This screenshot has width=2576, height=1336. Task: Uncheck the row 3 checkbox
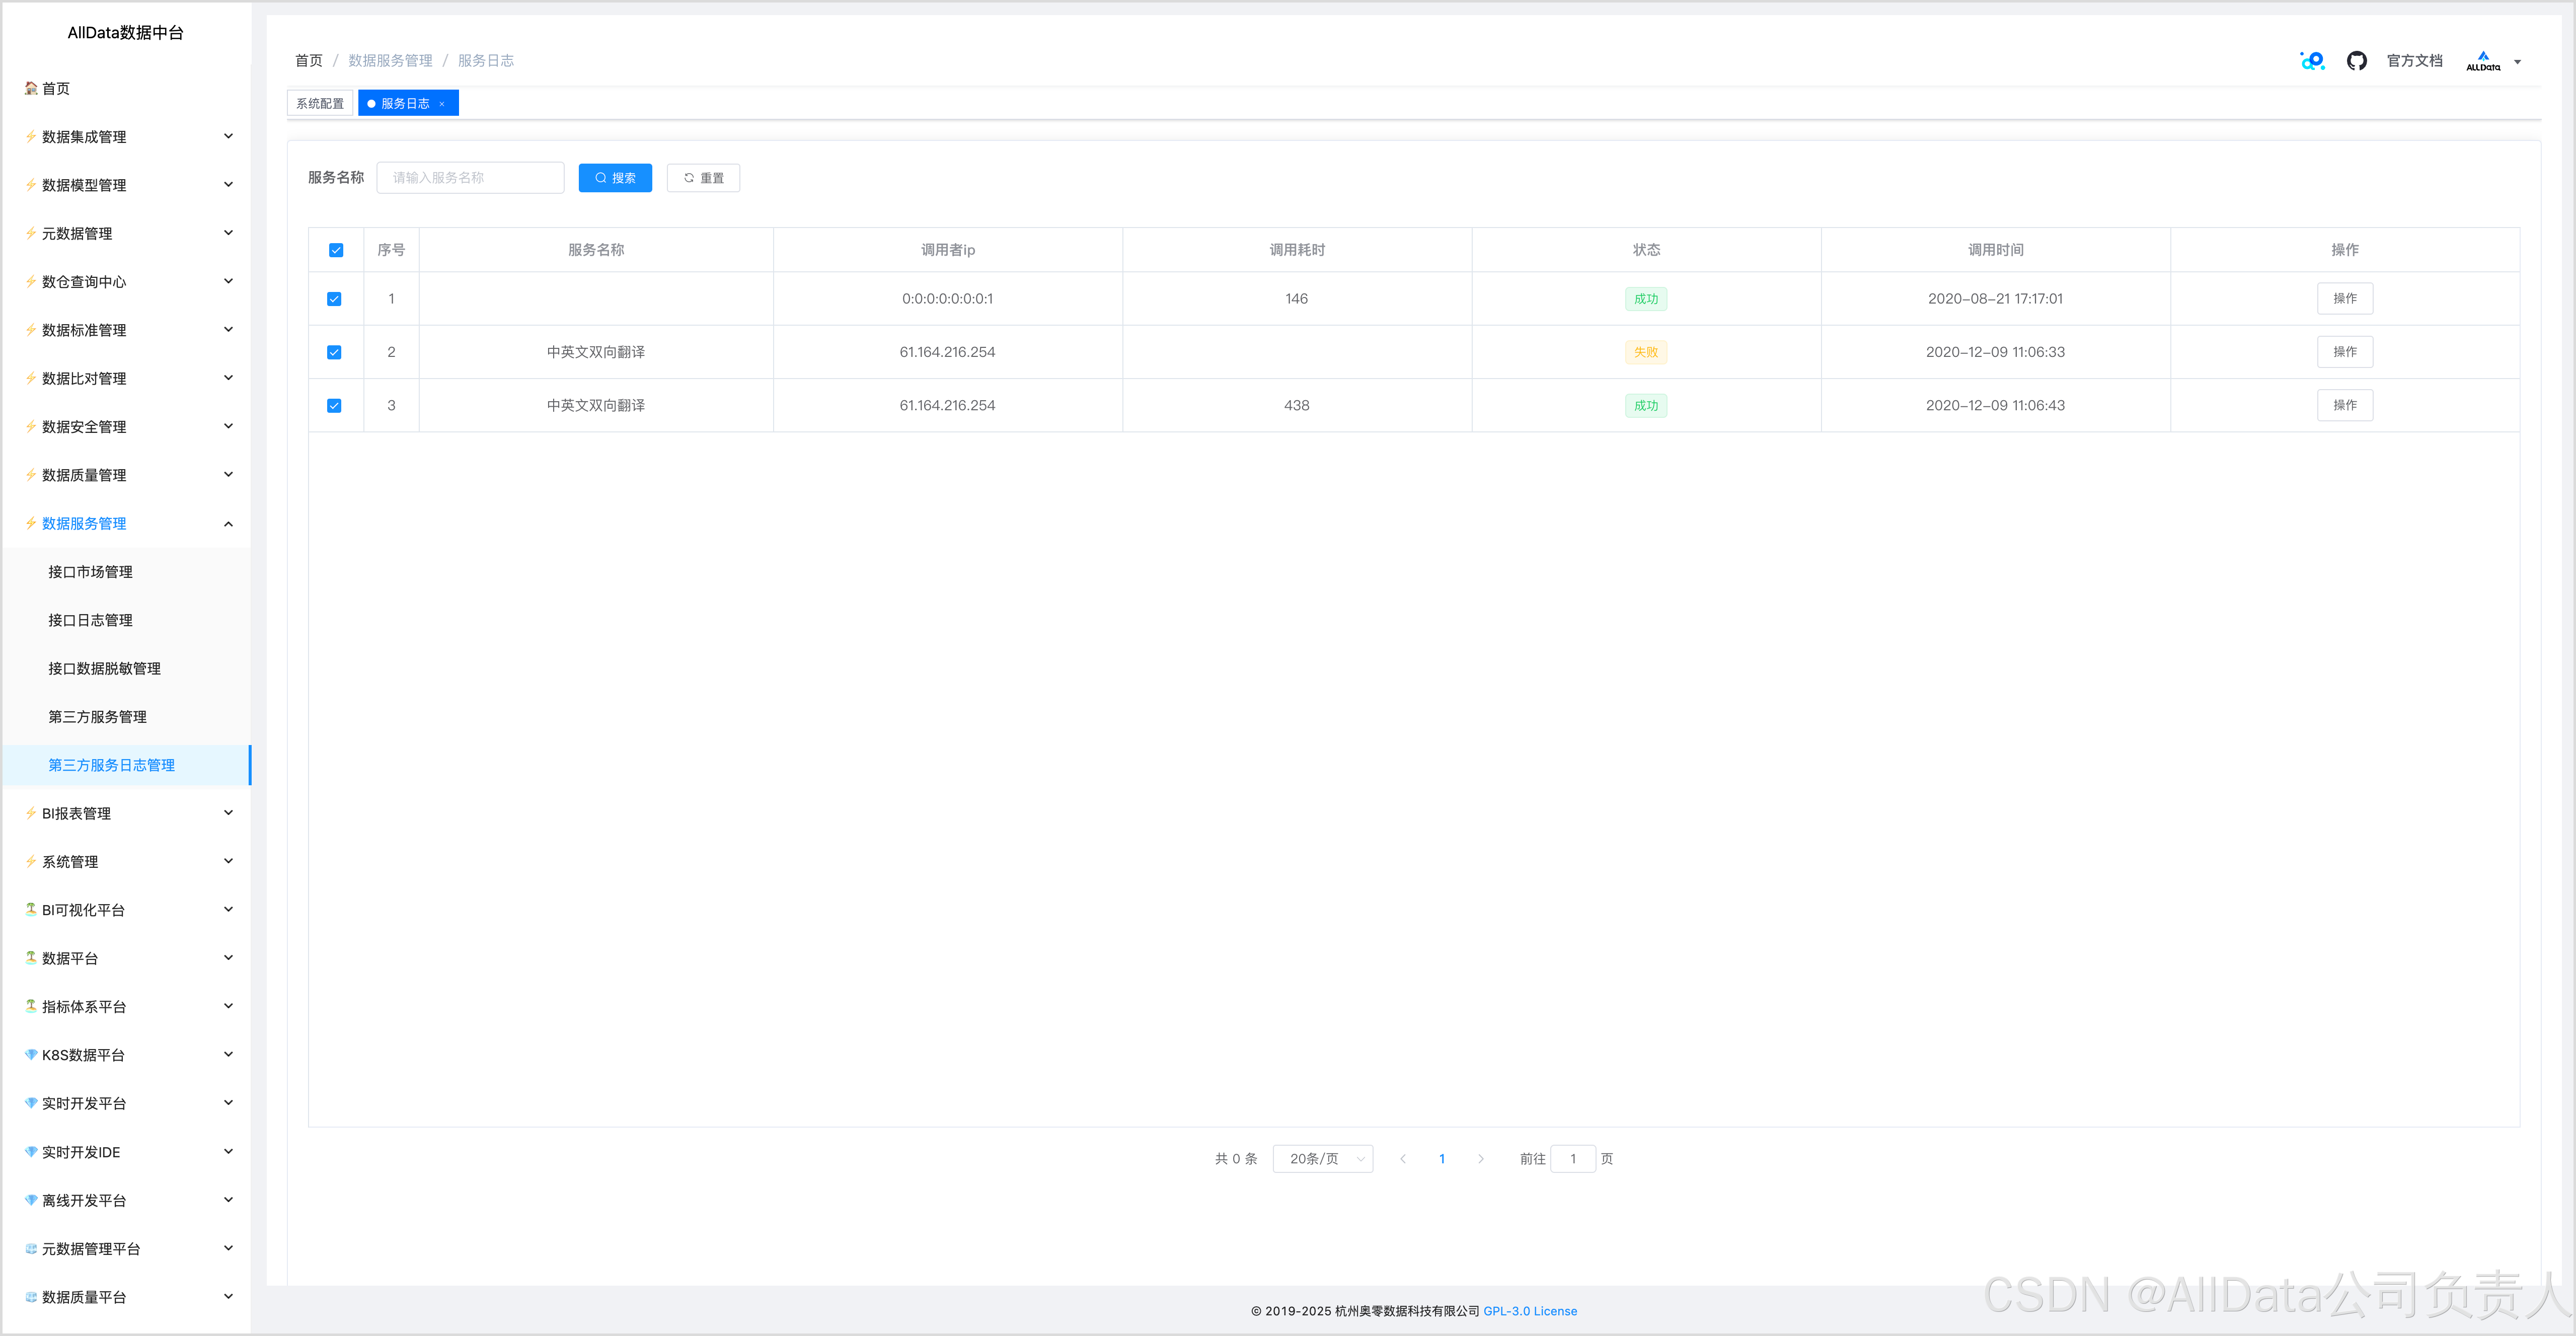[x=334, y=406]
